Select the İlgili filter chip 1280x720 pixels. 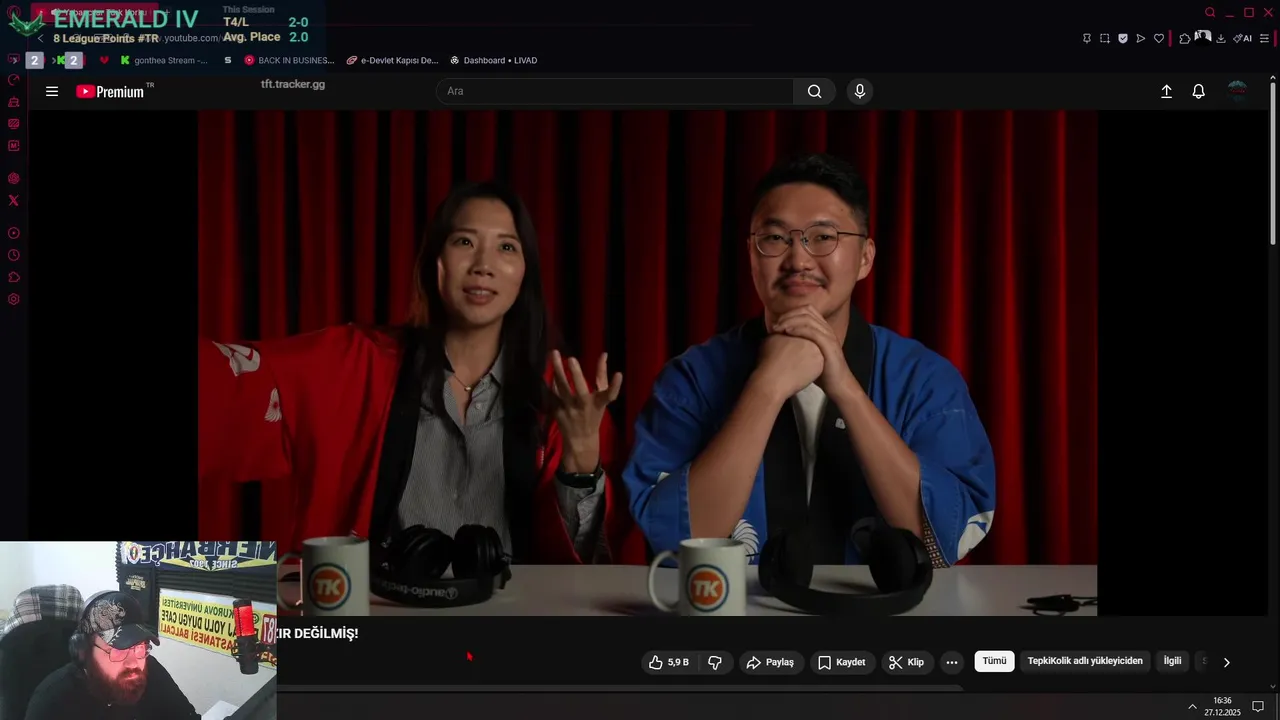(1172, 661)
